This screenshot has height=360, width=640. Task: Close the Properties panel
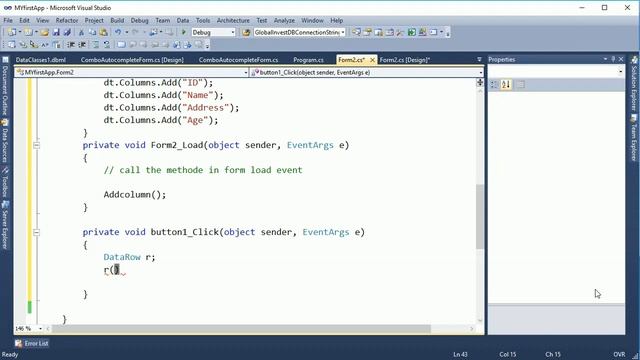click(x=621, y=59)
